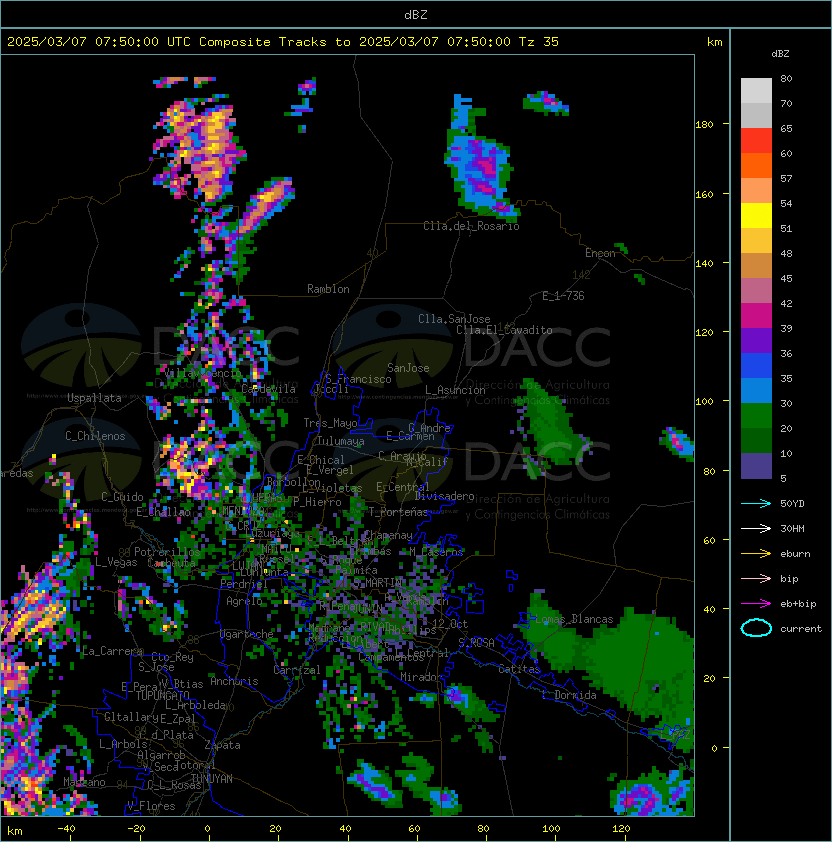
Task: Select the light blue 30-35 dBZ swatch
Action: pyautogui.click(x=756, y=391)
